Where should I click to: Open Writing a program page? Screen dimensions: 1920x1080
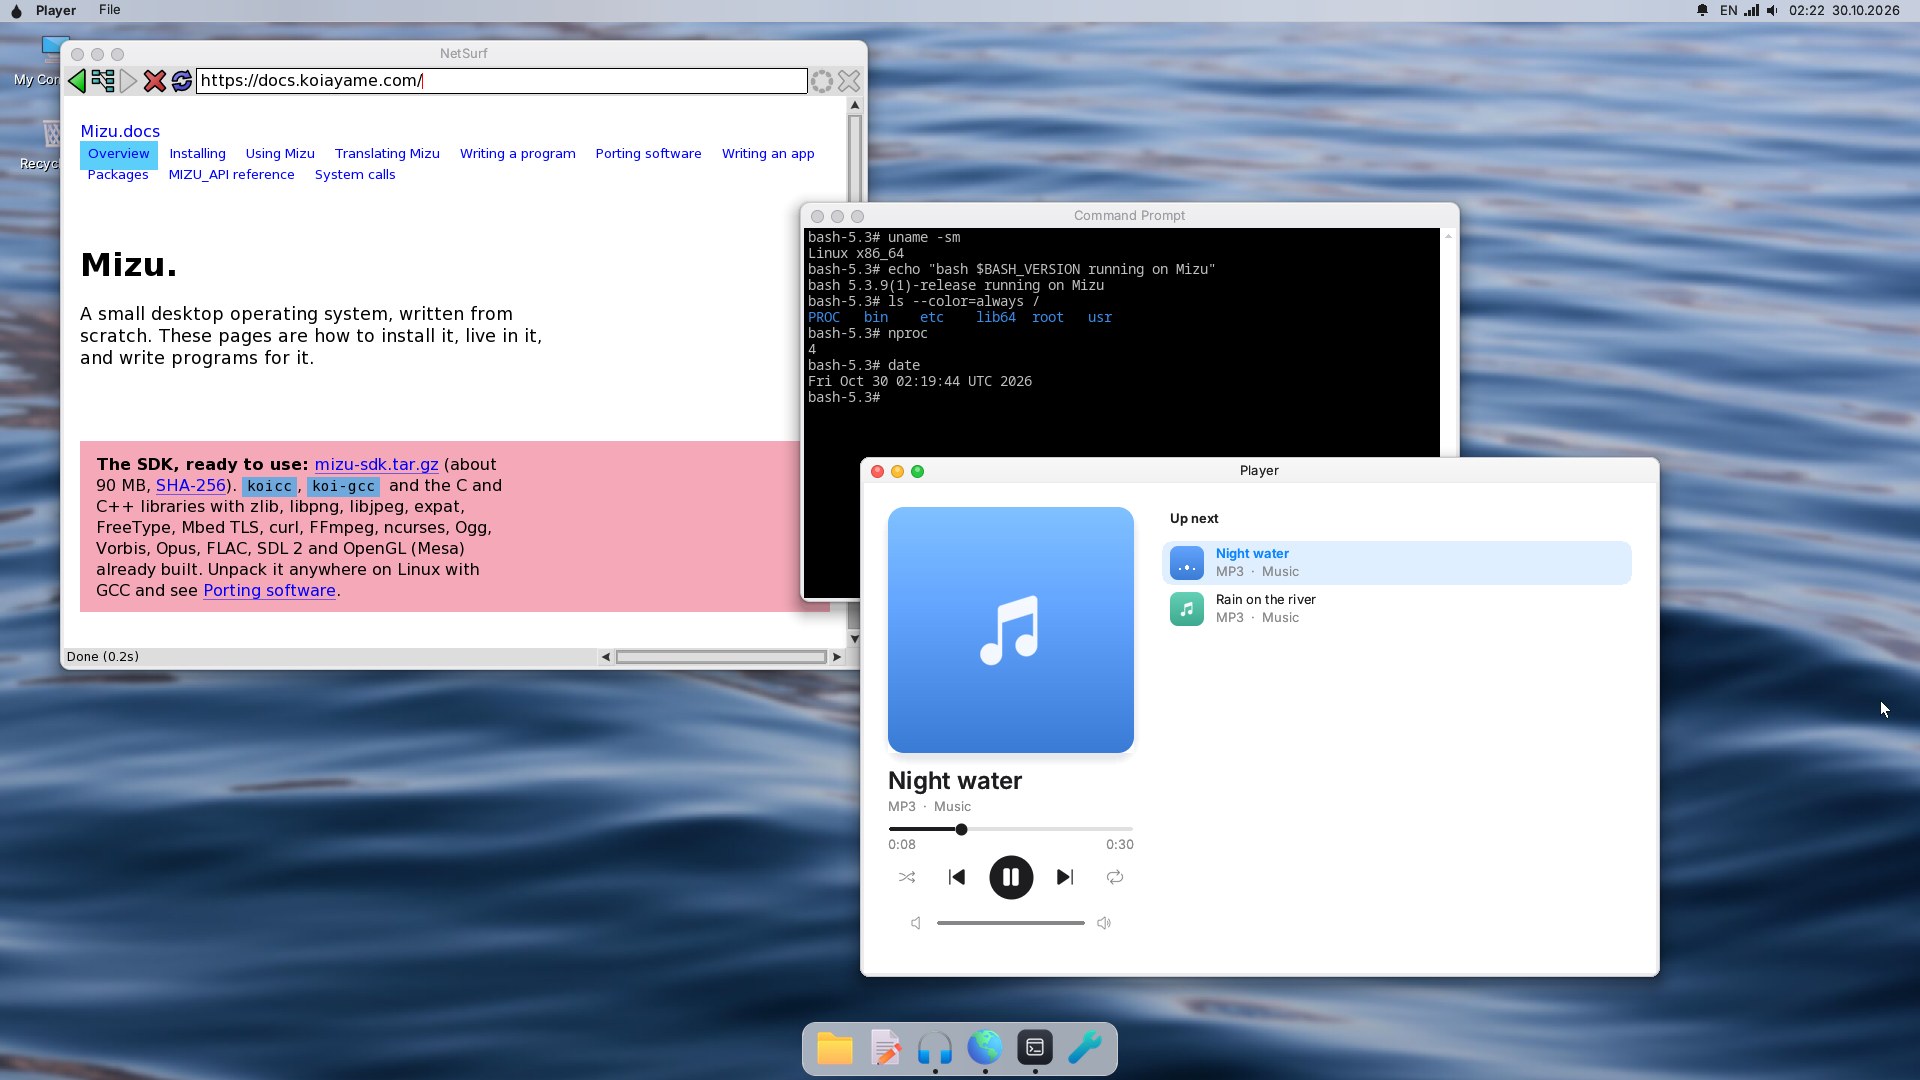click(518, 154)
